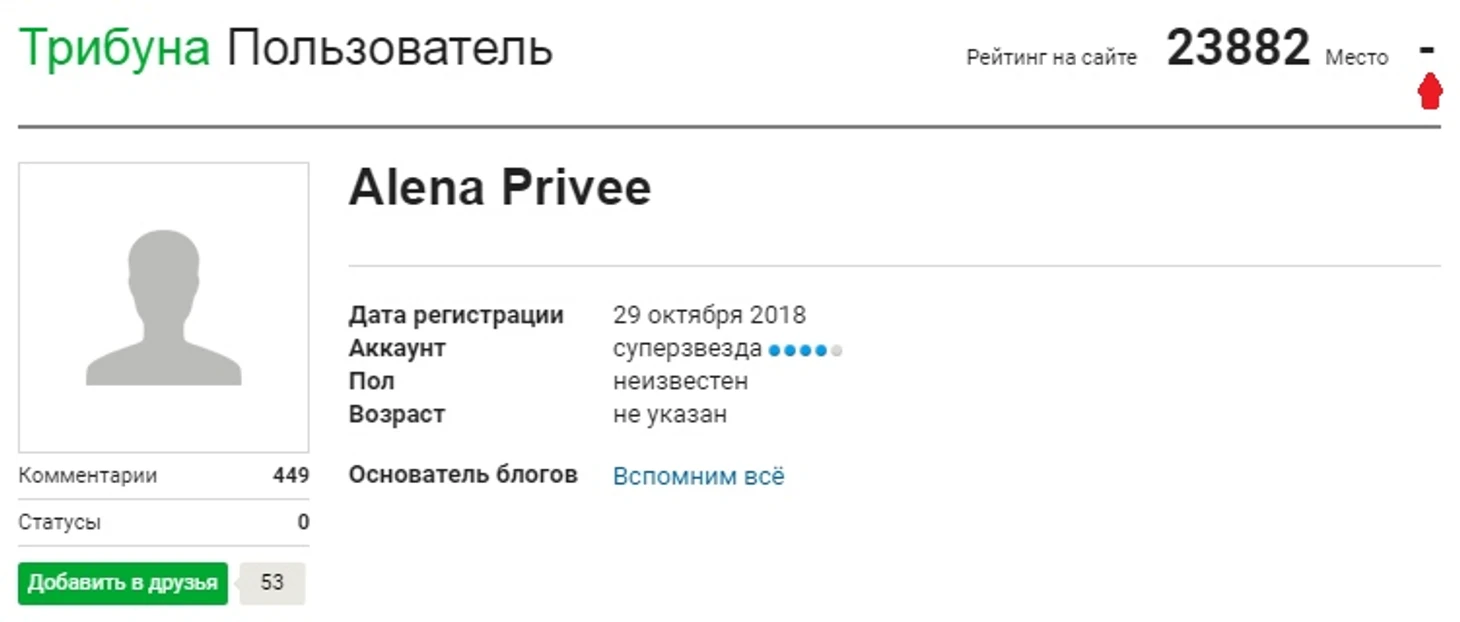
Task: Click the Основатель блогов label
Action: (x=463, y=475)
